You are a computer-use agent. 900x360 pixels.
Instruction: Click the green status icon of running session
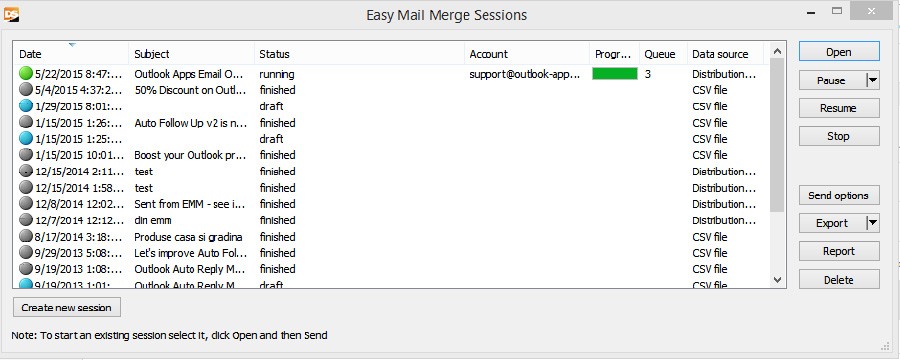point(26,73)
